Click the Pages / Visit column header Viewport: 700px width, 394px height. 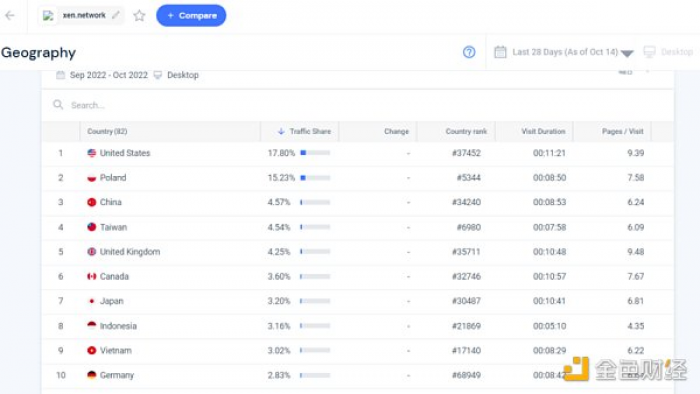(x=622, y=131)
